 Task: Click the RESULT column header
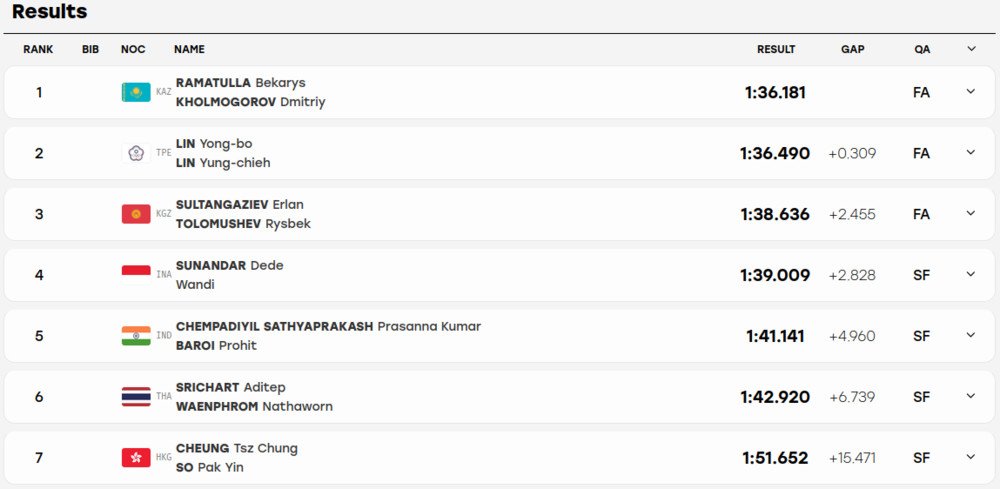776,49
